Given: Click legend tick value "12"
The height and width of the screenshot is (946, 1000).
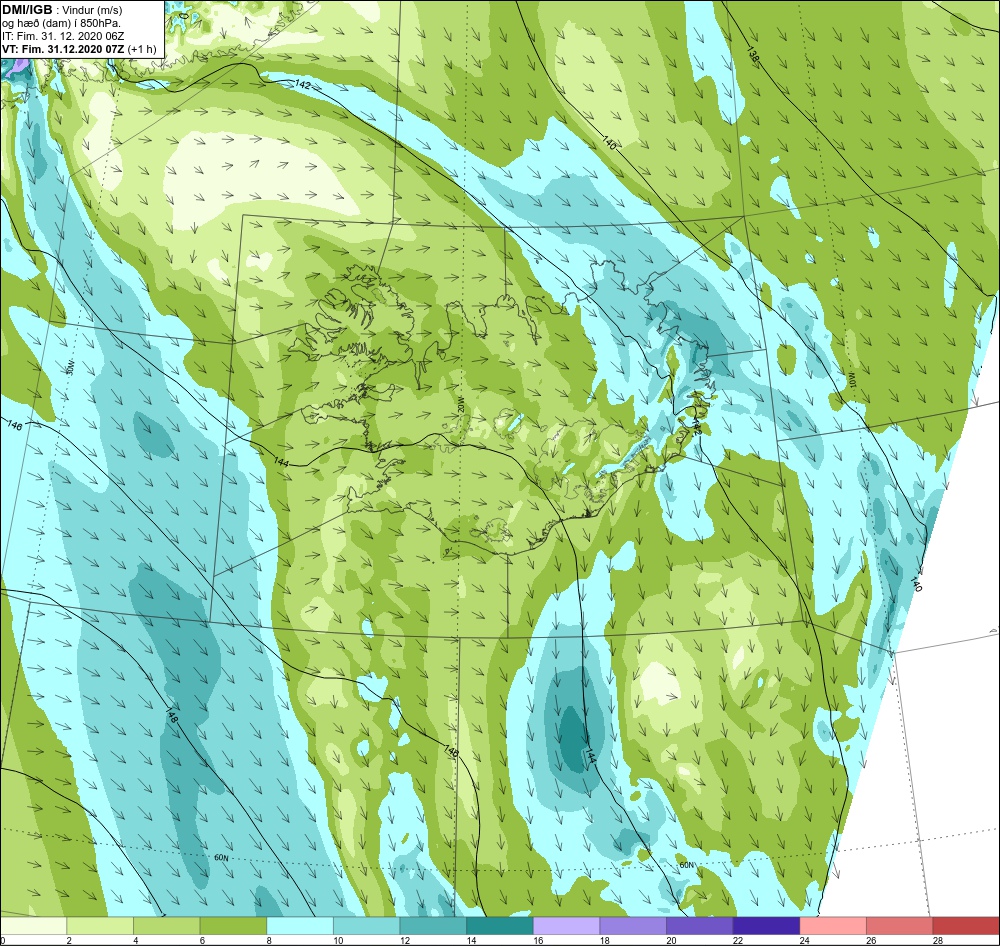Looking at the screenshot, I should click(x=405, y=940).
